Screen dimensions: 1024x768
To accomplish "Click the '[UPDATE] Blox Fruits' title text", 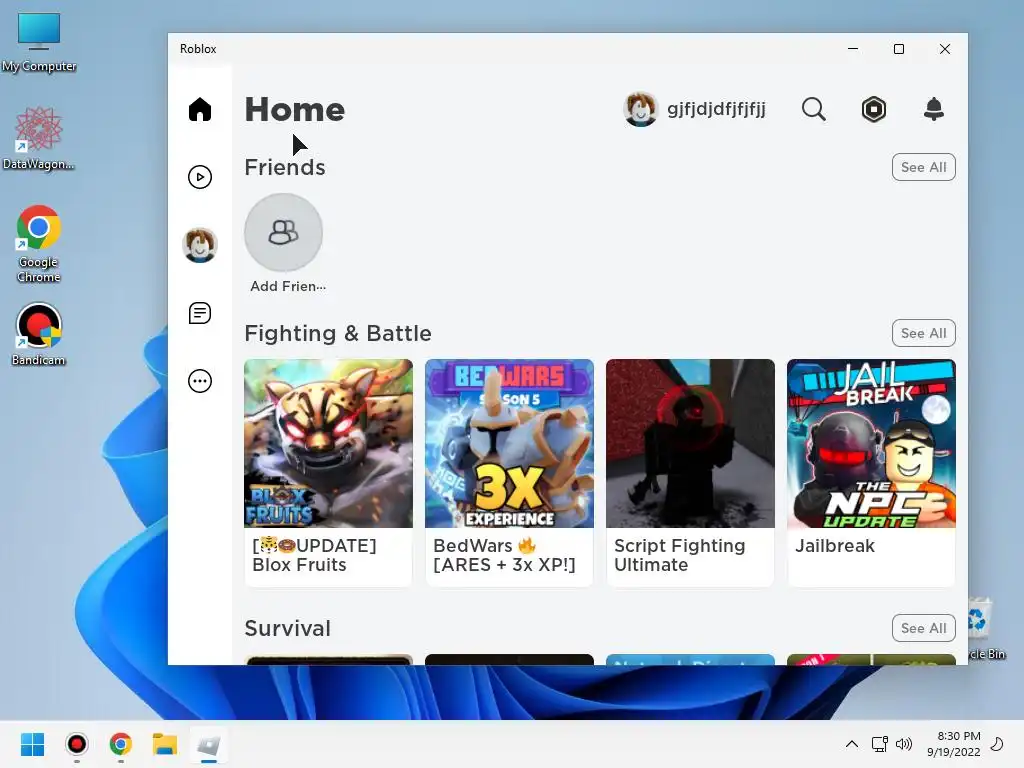I will [x=314, y=555].
